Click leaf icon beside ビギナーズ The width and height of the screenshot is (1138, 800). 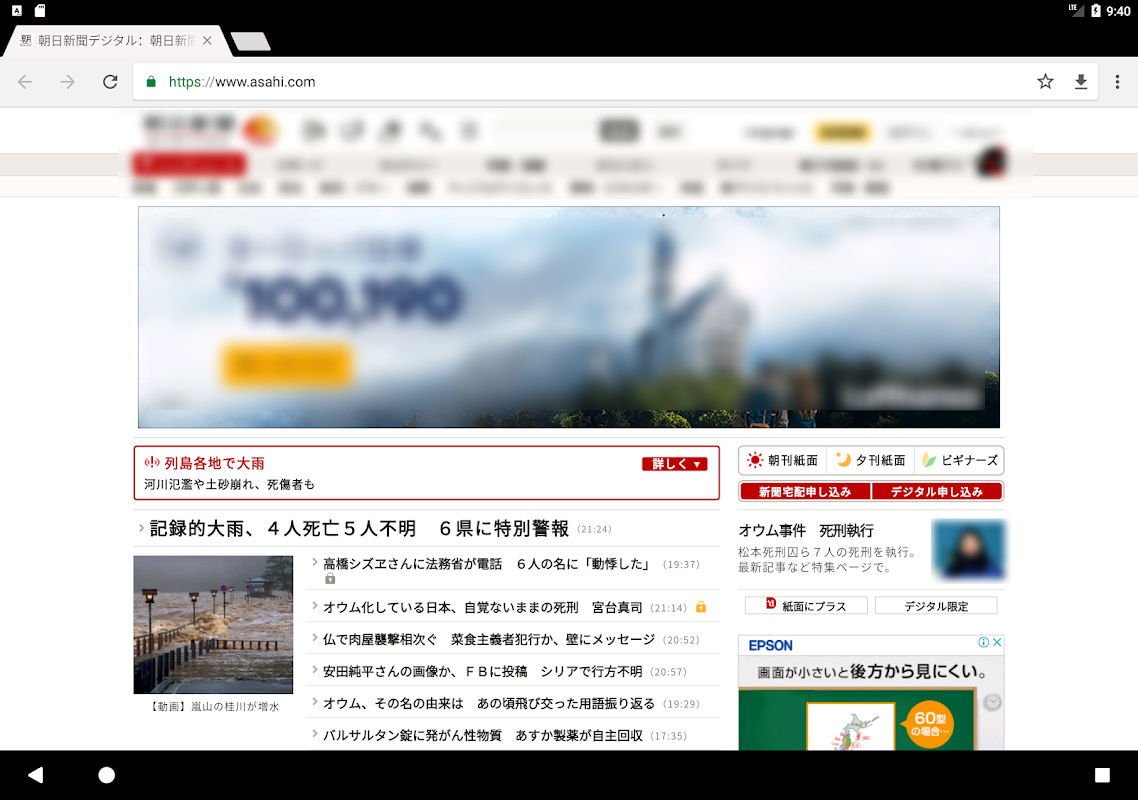click(x=929, y=460)
